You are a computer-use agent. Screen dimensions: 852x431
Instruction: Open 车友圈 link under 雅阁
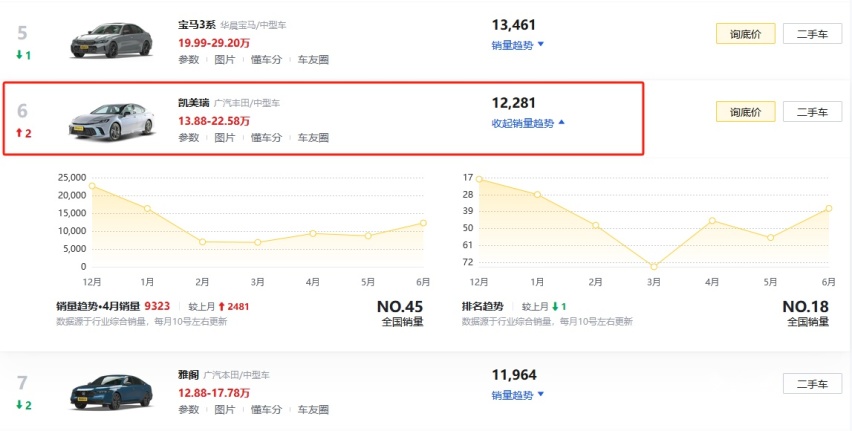pos(313,410)
